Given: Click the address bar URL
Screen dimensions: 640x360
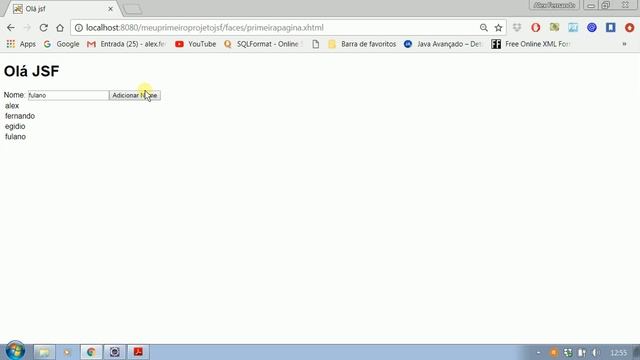Looking at the screenshot, I should pos(204,28).
